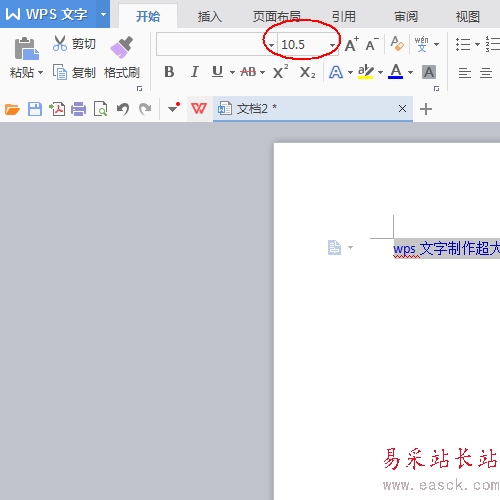Select the Format Painter brush
Screen dimensions: 500x500
click(121, 47)
